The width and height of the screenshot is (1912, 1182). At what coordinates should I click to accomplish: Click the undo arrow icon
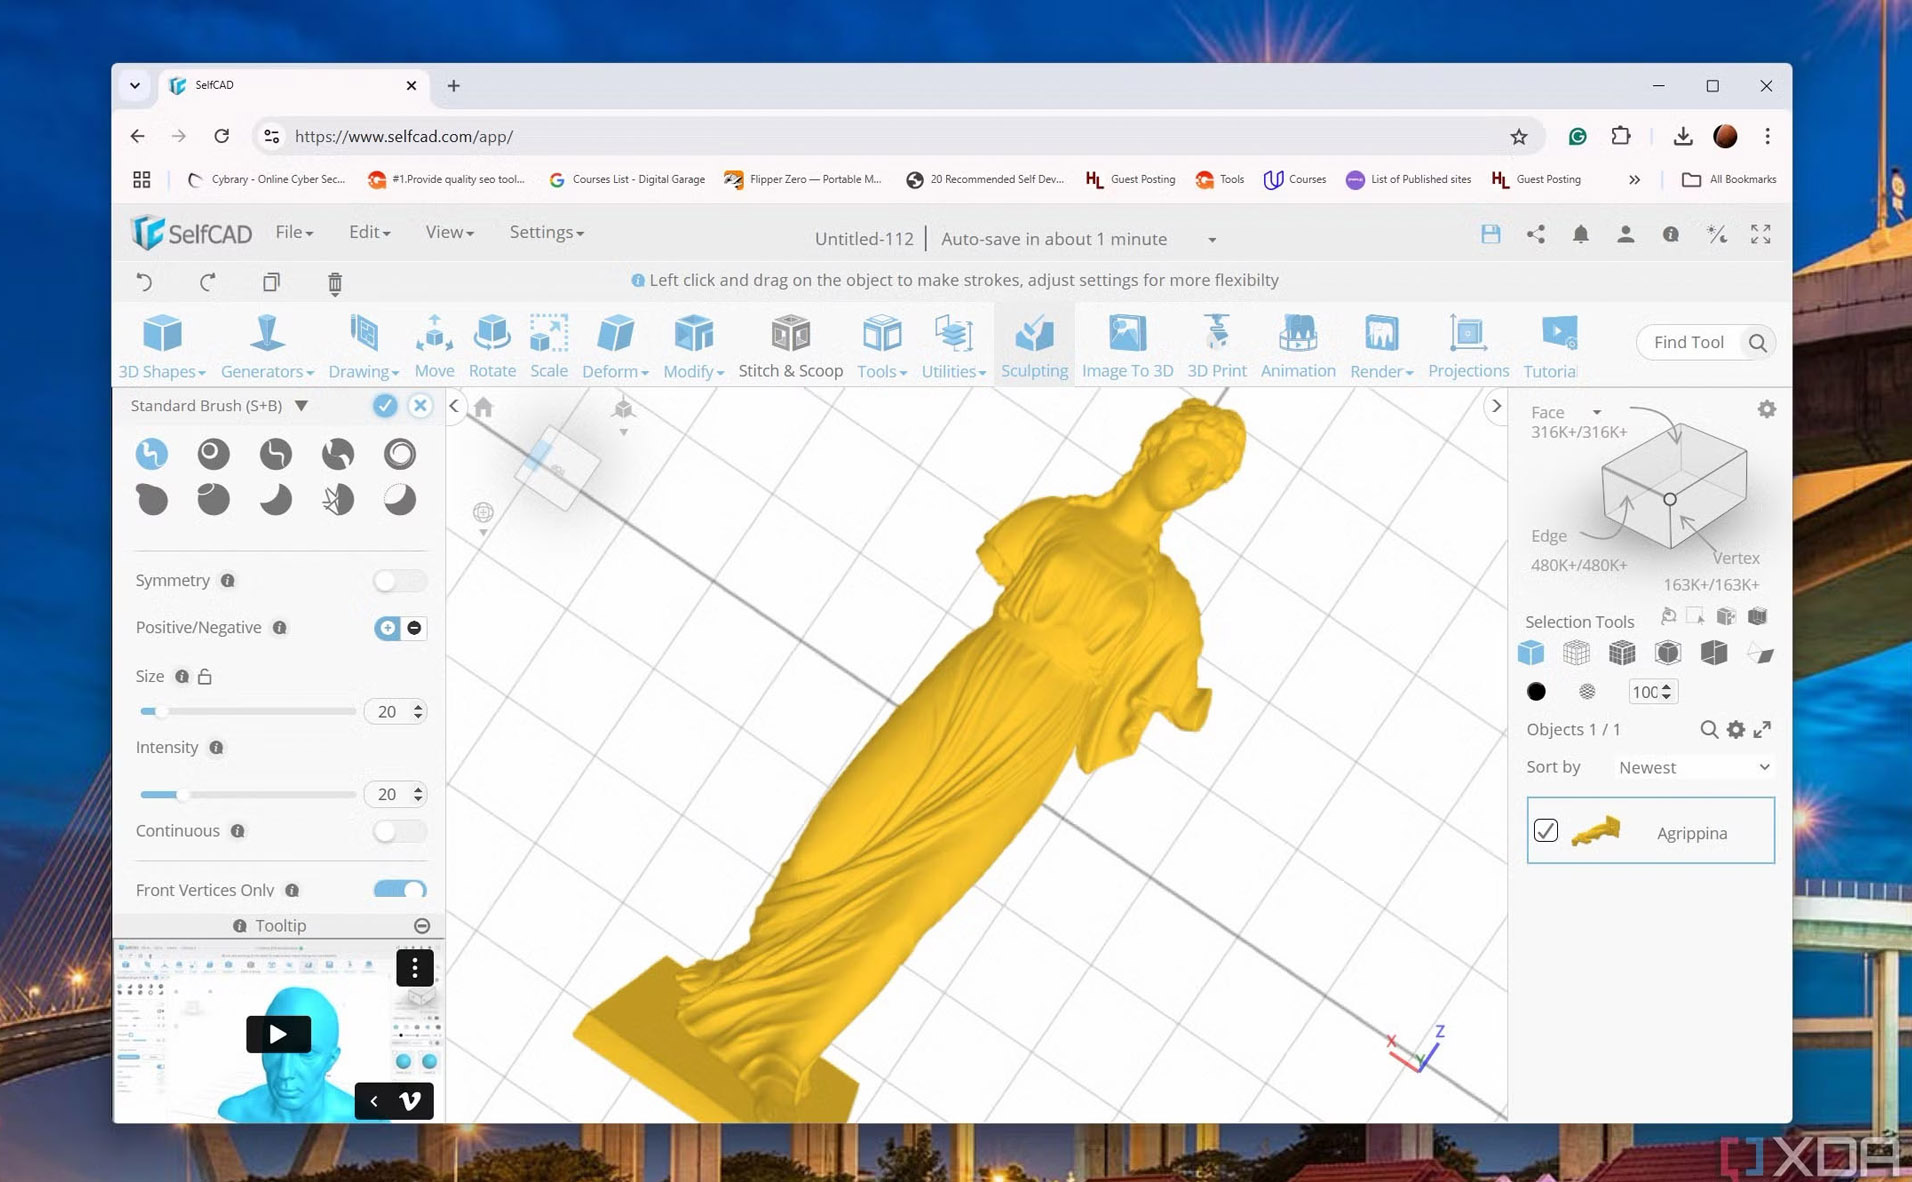[145, 283]
